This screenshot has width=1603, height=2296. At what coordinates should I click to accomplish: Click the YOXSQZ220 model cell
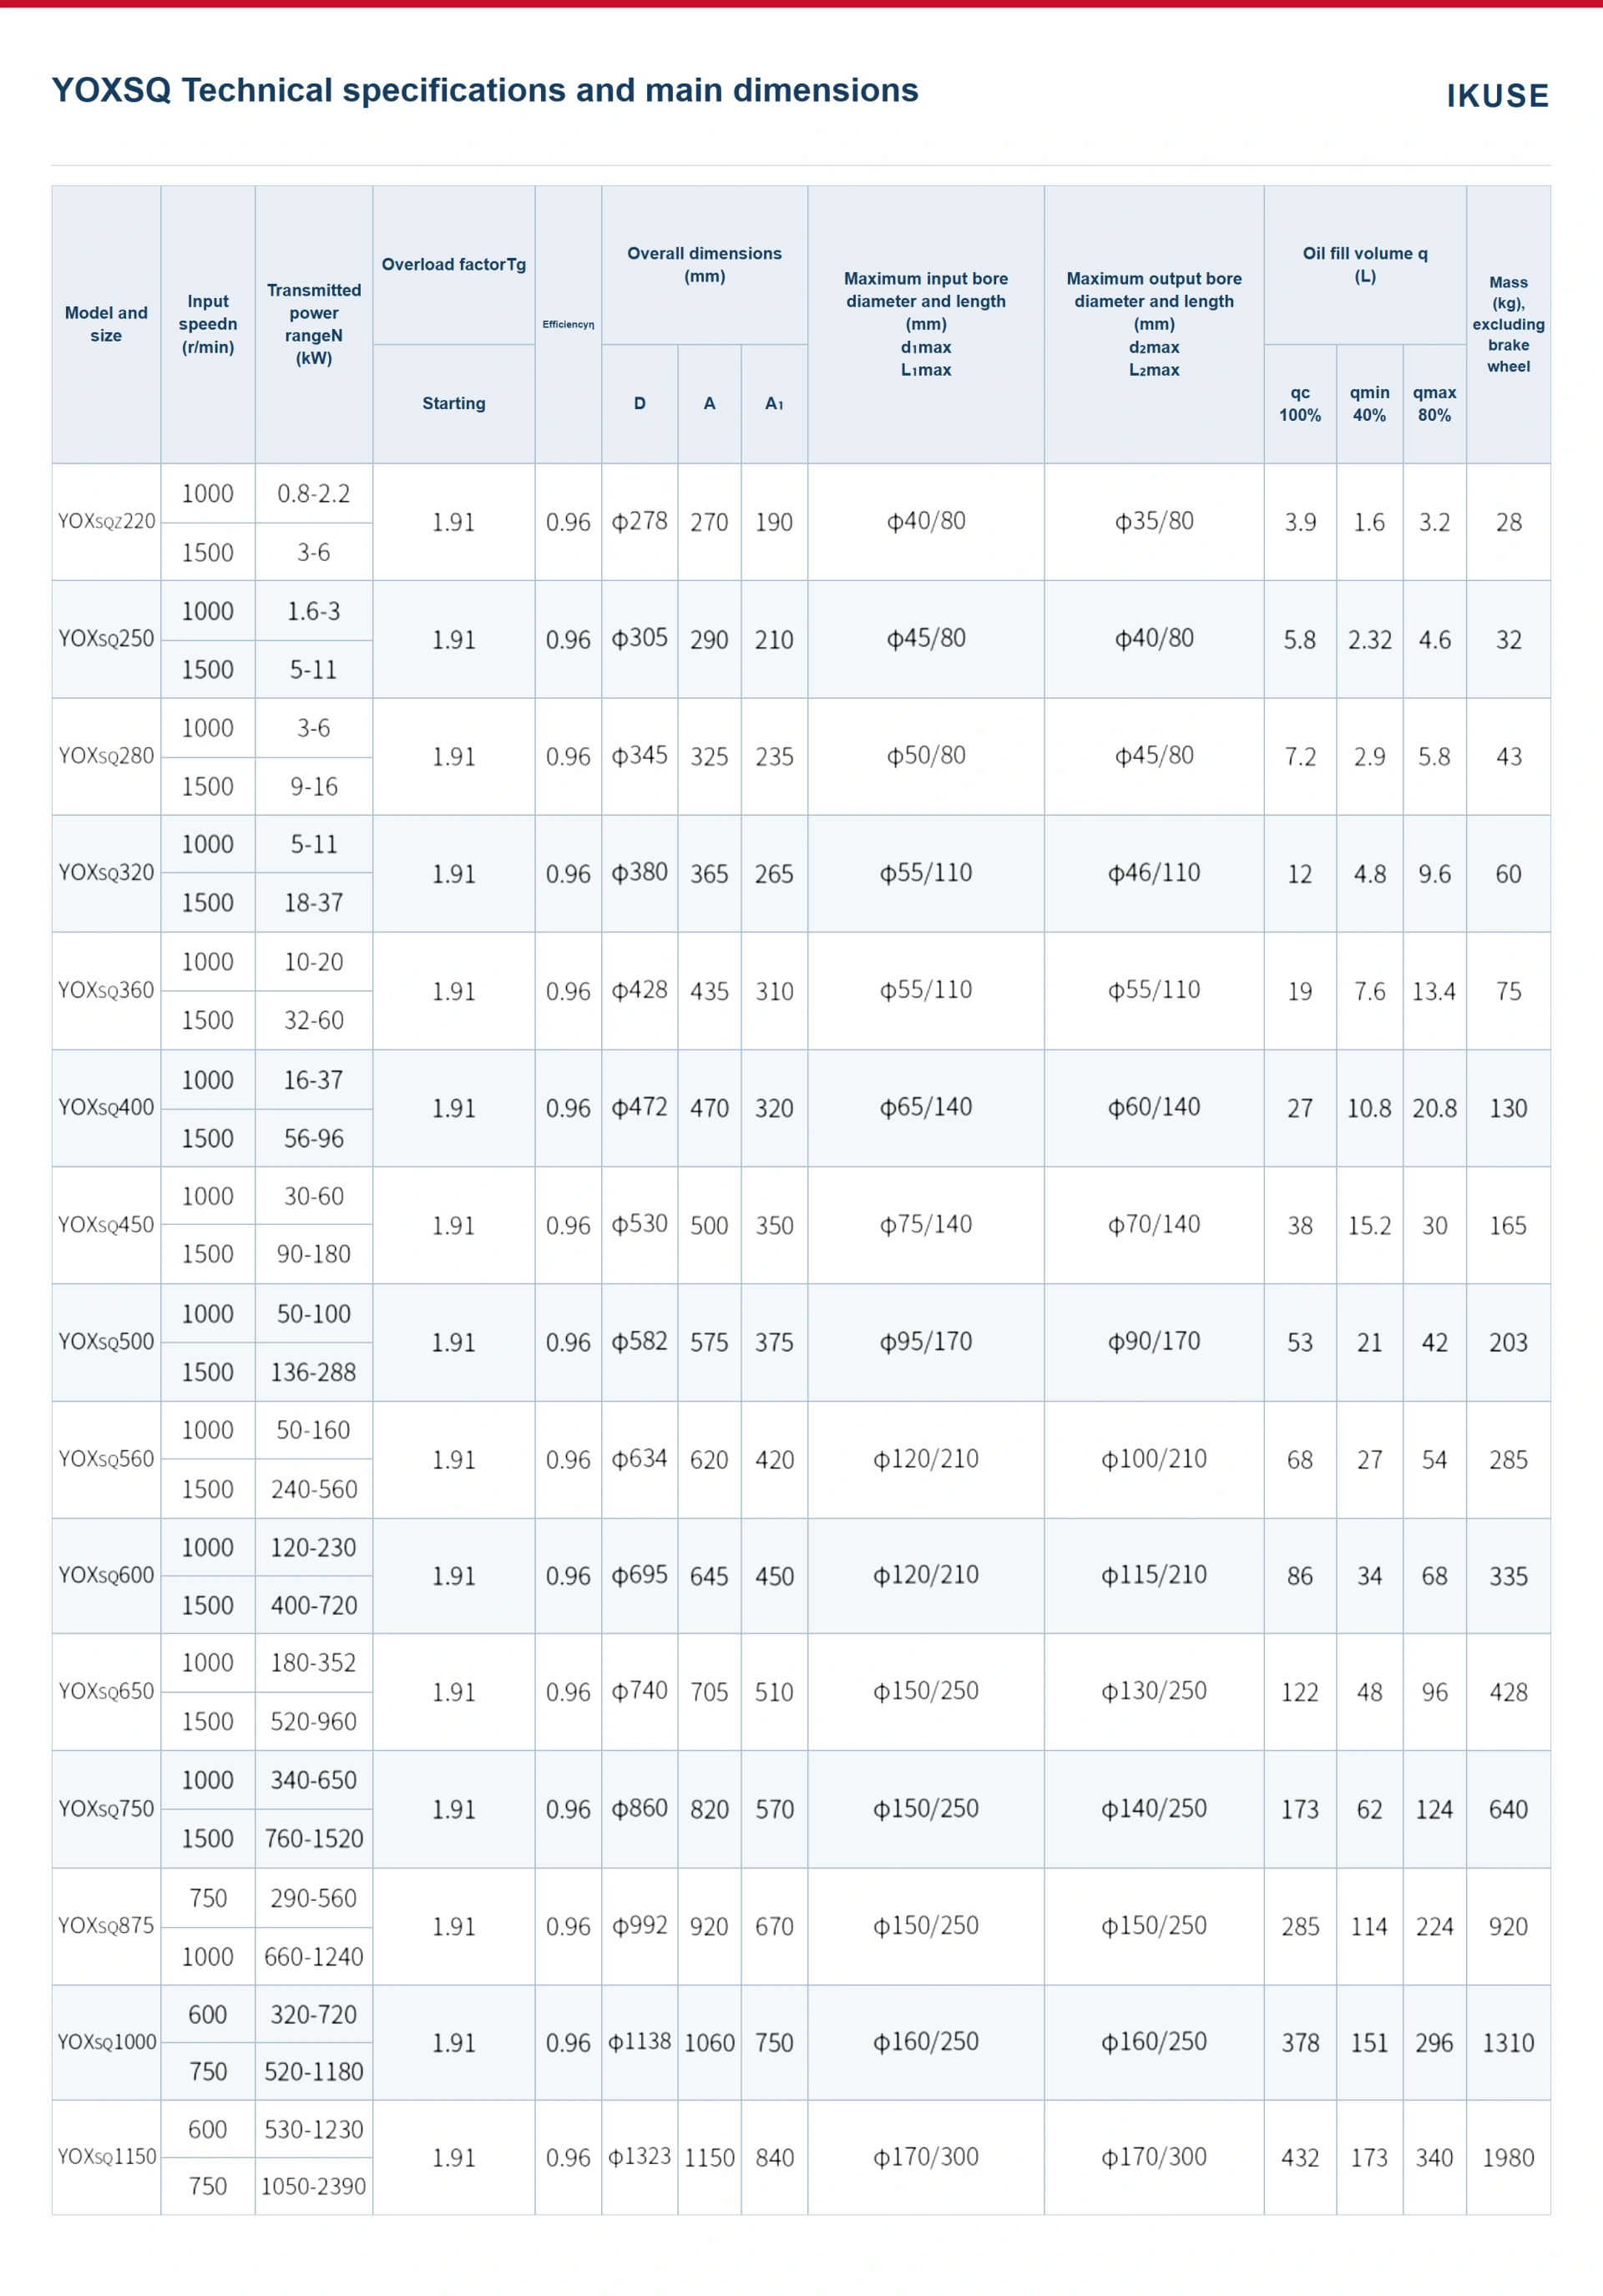point(106,521)
